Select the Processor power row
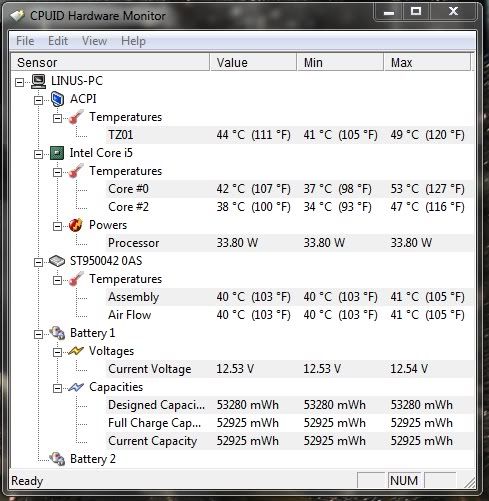This screenshot has width=489, height=501. [290, 243]
